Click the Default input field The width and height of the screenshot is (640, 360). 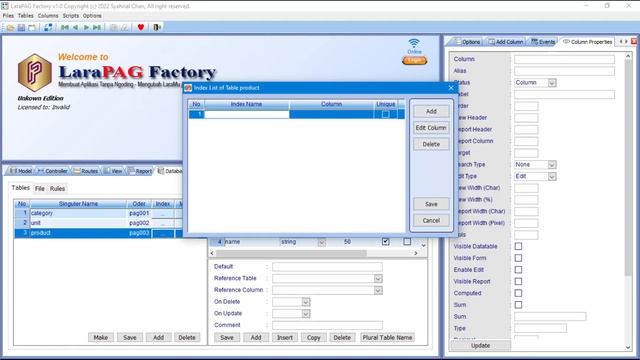327,267
